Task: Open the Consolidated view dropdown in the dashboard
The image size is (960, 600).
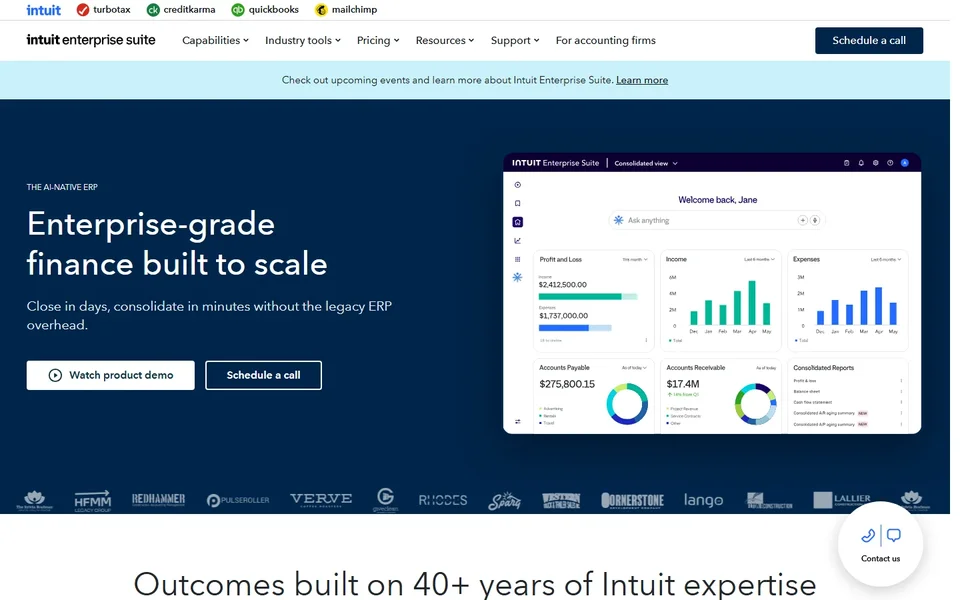Action: point(646,163)
